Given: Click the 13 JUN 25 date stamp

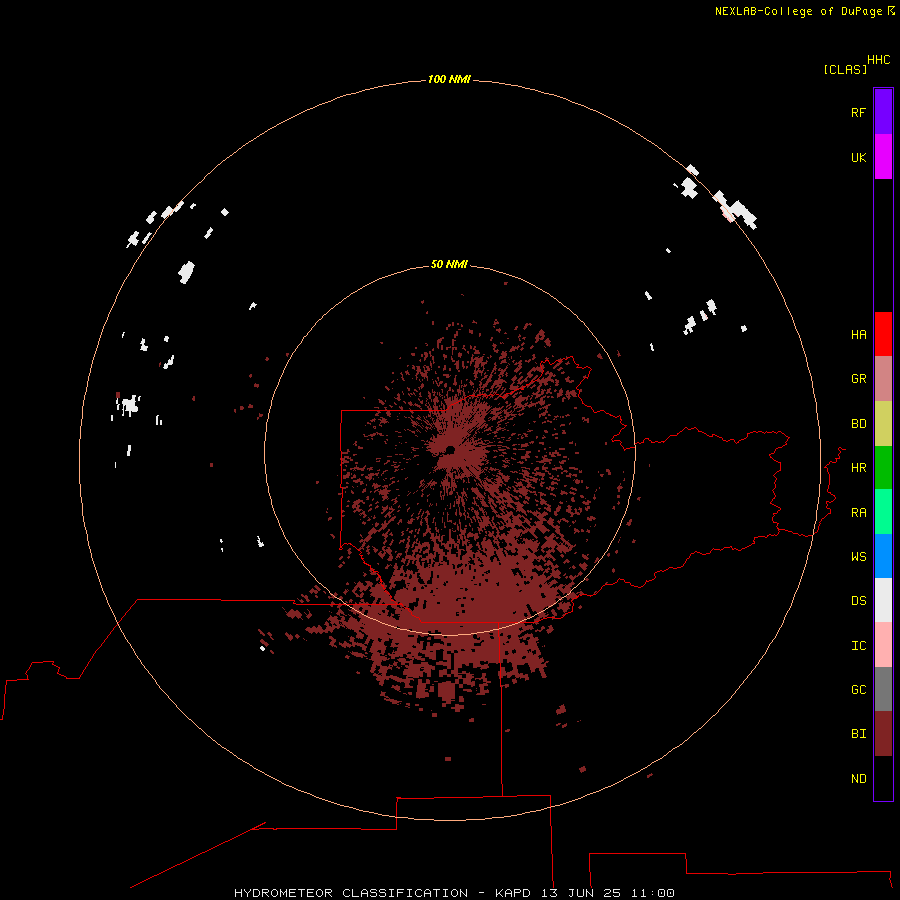Looking at the screenshot, I should point(581,893).
